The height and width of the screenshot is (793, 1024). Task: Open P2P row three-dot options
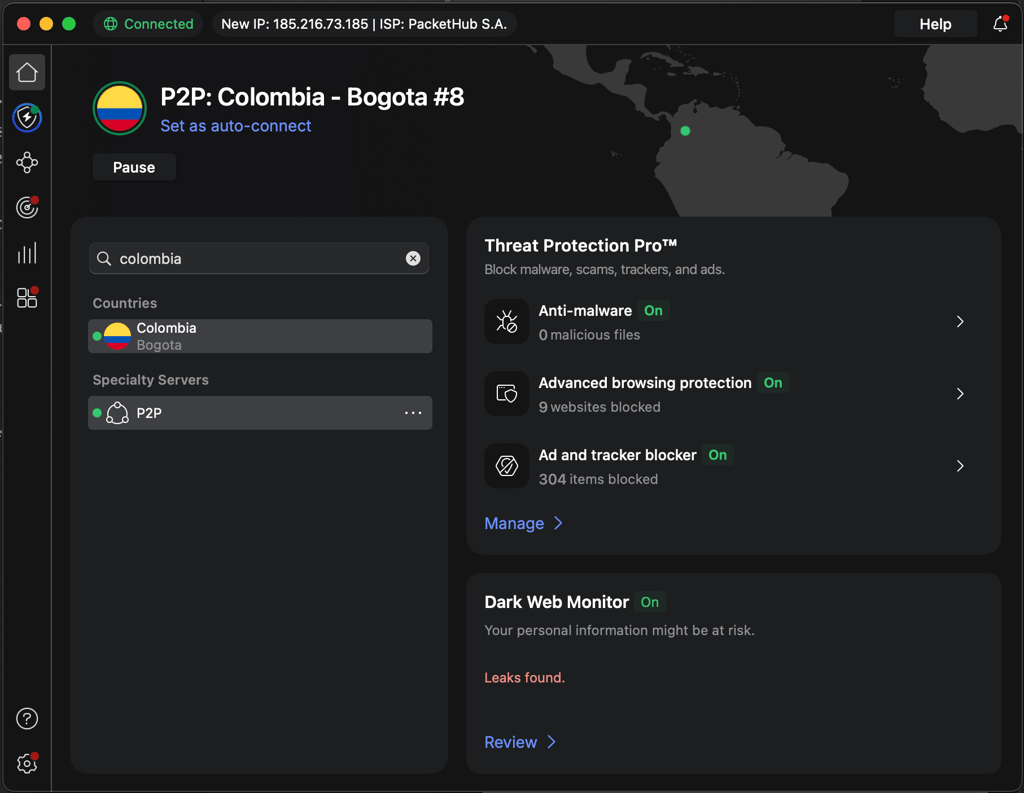413,413
